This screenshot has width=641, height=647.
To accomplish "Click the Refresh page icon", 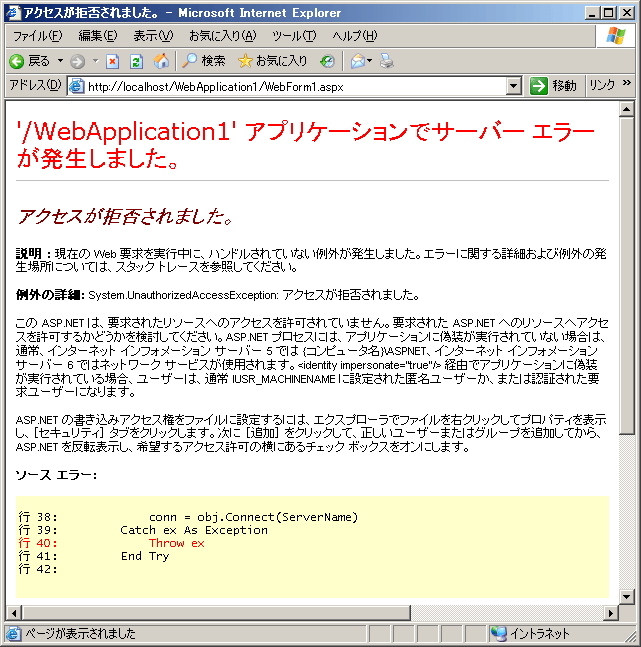I will (137, 61).
